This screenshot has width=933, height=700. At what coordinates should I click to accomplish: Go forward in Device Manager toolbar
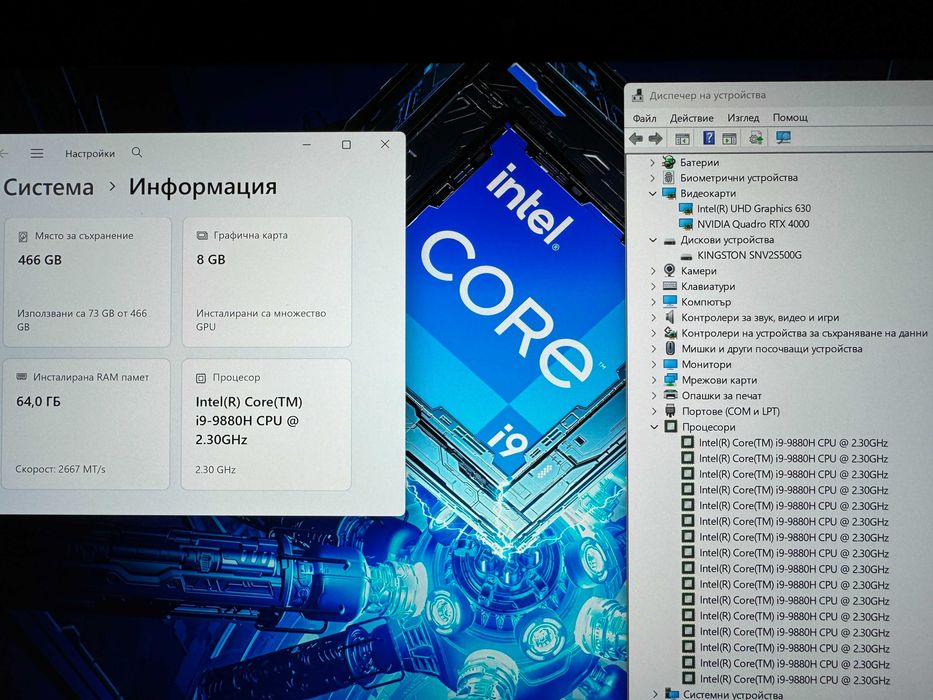tap(655, 139)
